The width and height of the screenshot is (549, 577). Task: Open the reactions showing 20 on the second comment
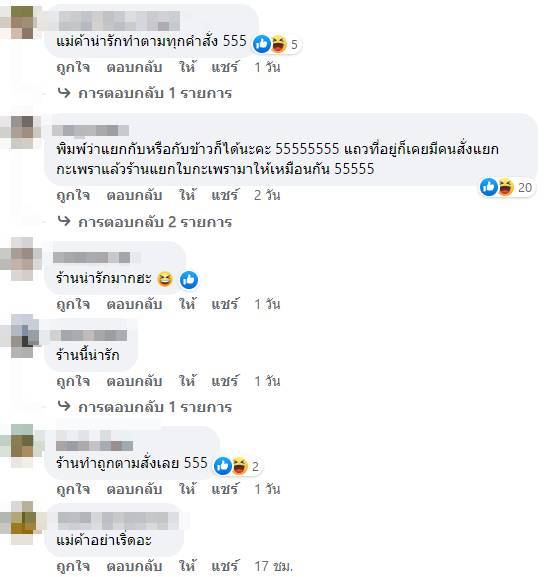click(x=507, y=187)
